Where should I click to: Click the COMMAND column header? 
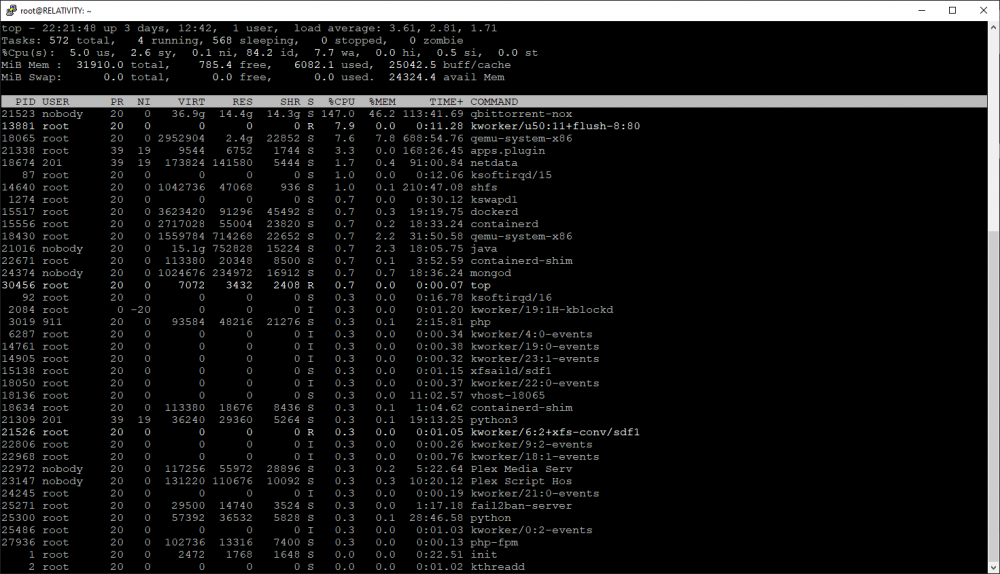(494, 101)
